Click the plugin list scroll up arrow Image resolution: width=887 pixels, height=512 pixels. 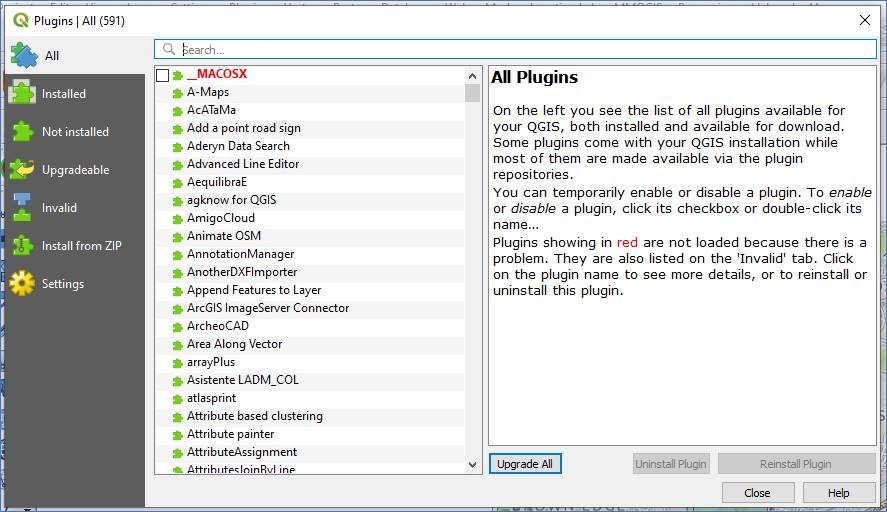pos(472,76)
